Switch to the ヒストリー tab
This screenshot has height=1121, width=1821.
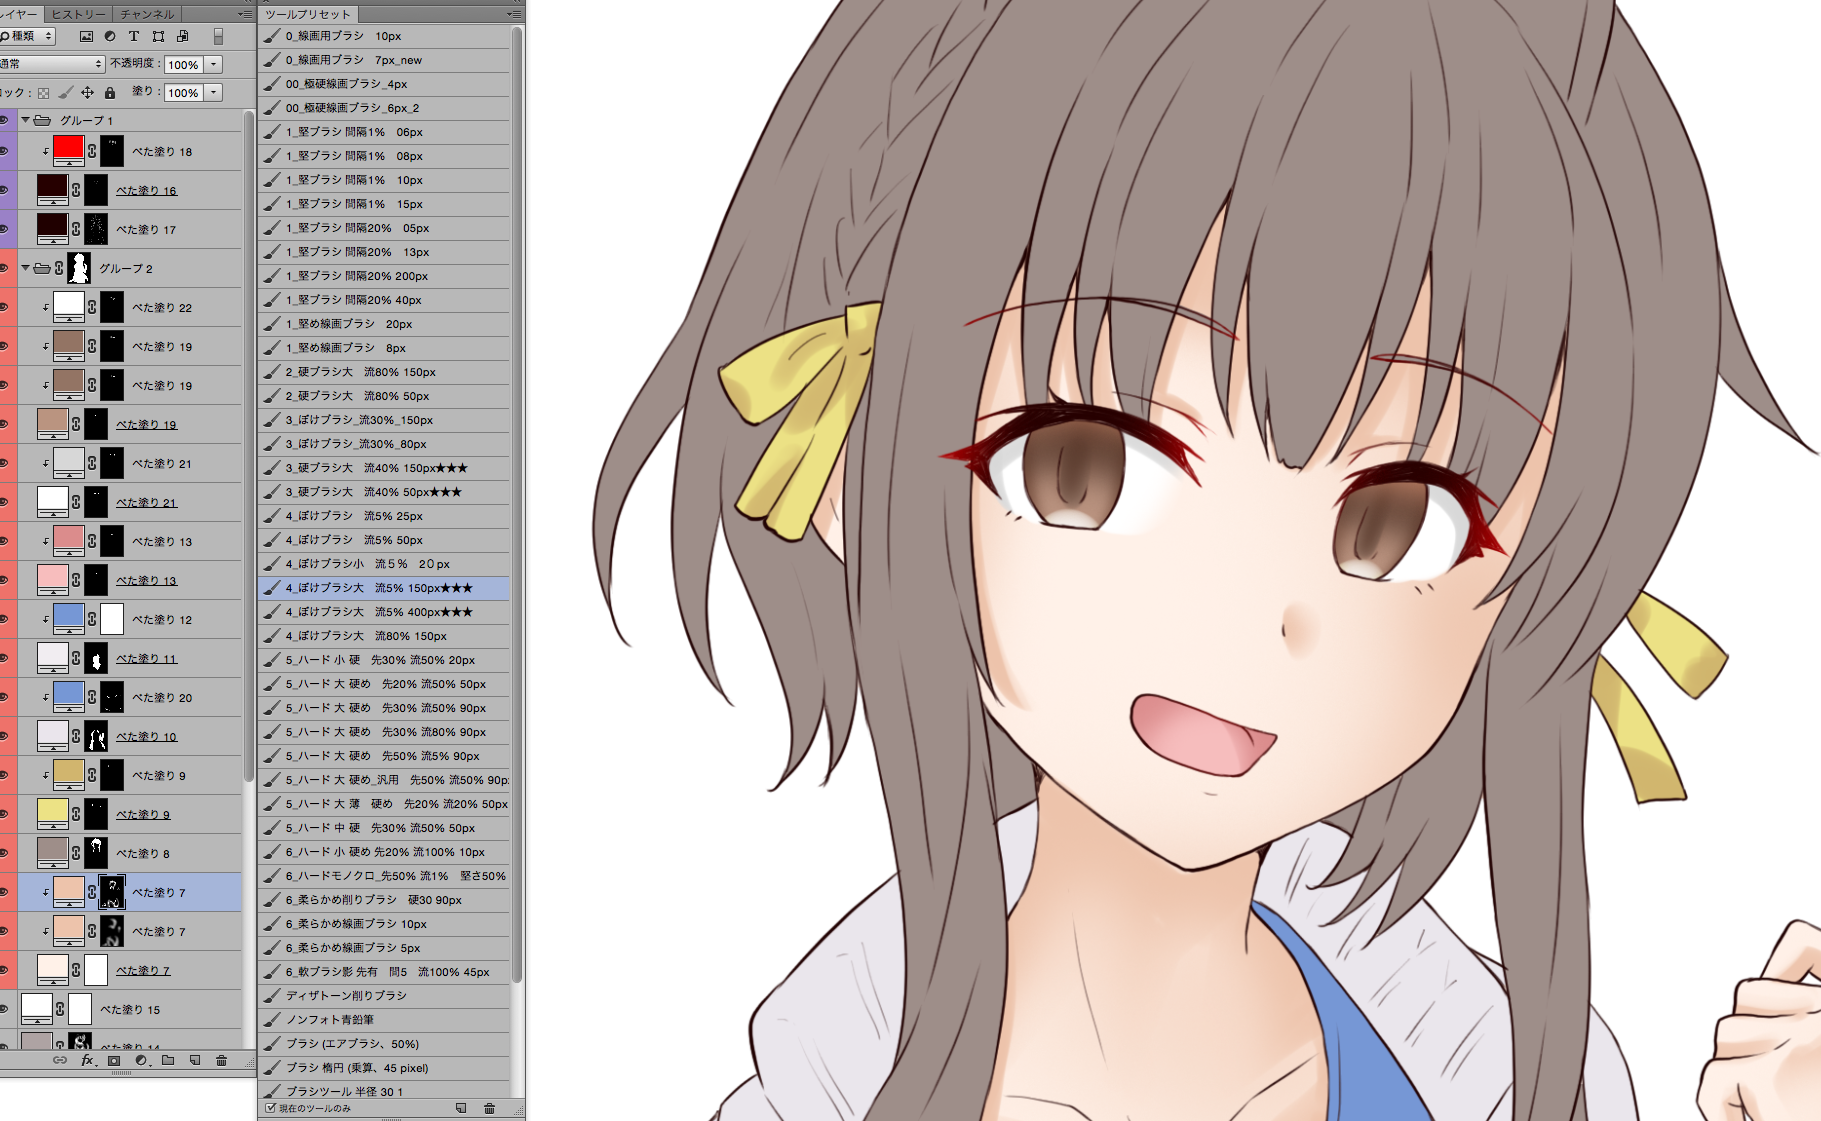pos(78,14)
